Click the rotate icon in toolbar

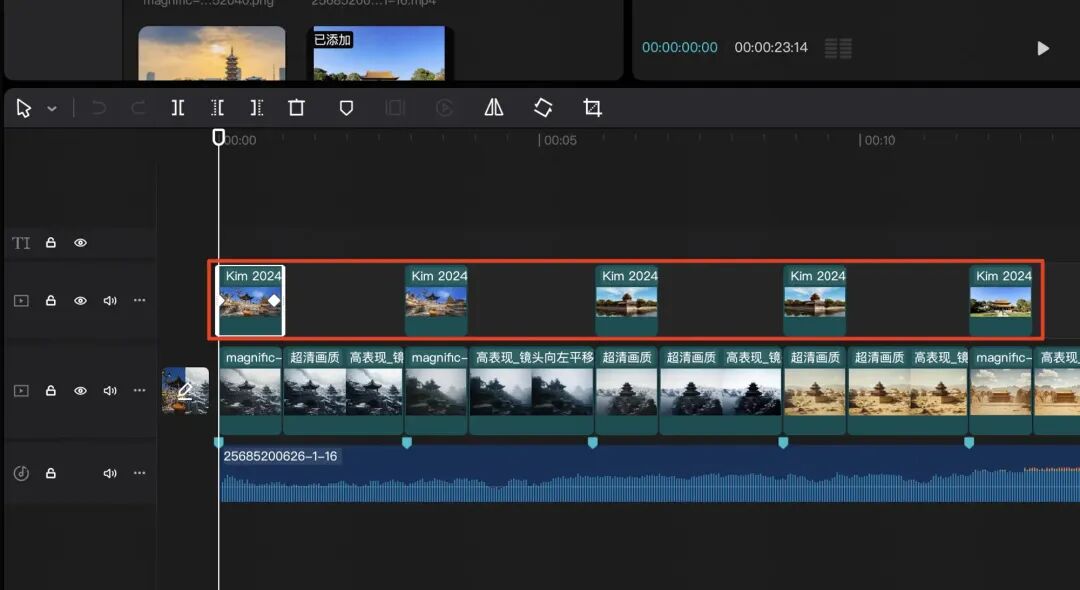pos(543,107)
